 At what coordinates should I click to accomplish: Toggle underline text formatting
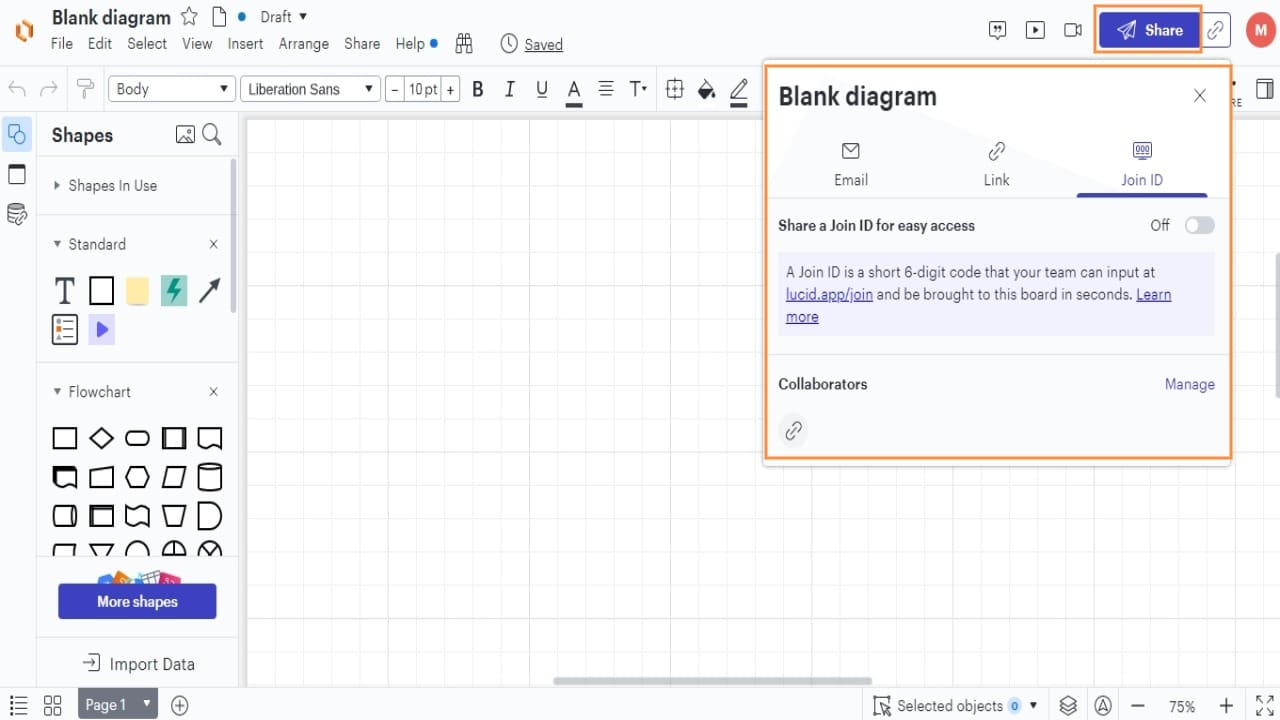[542, 89]
